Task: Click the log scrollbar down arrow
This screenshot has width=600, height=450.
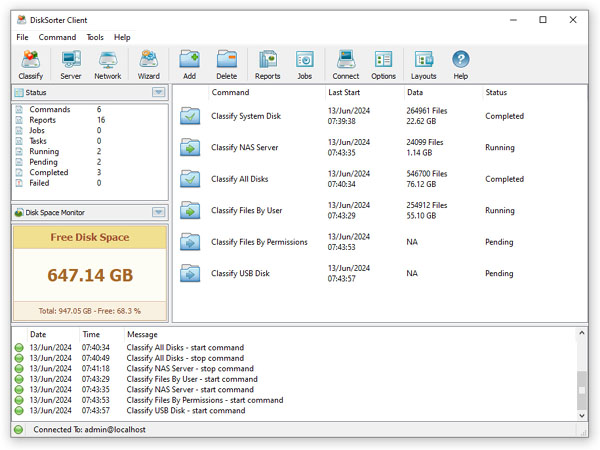Action: [x=582, y=416]
